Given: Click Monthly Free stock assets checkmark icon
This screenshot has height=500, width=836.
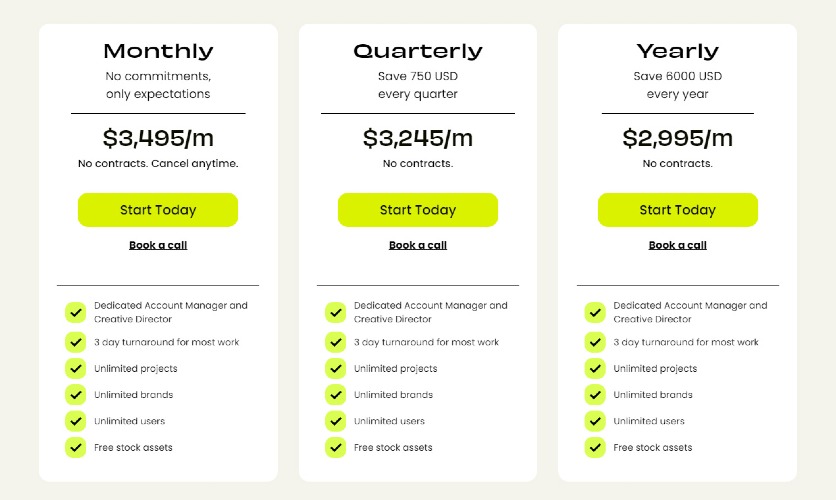Looking at the screenshot, I should pyautogui.click(x=75, y=447).
